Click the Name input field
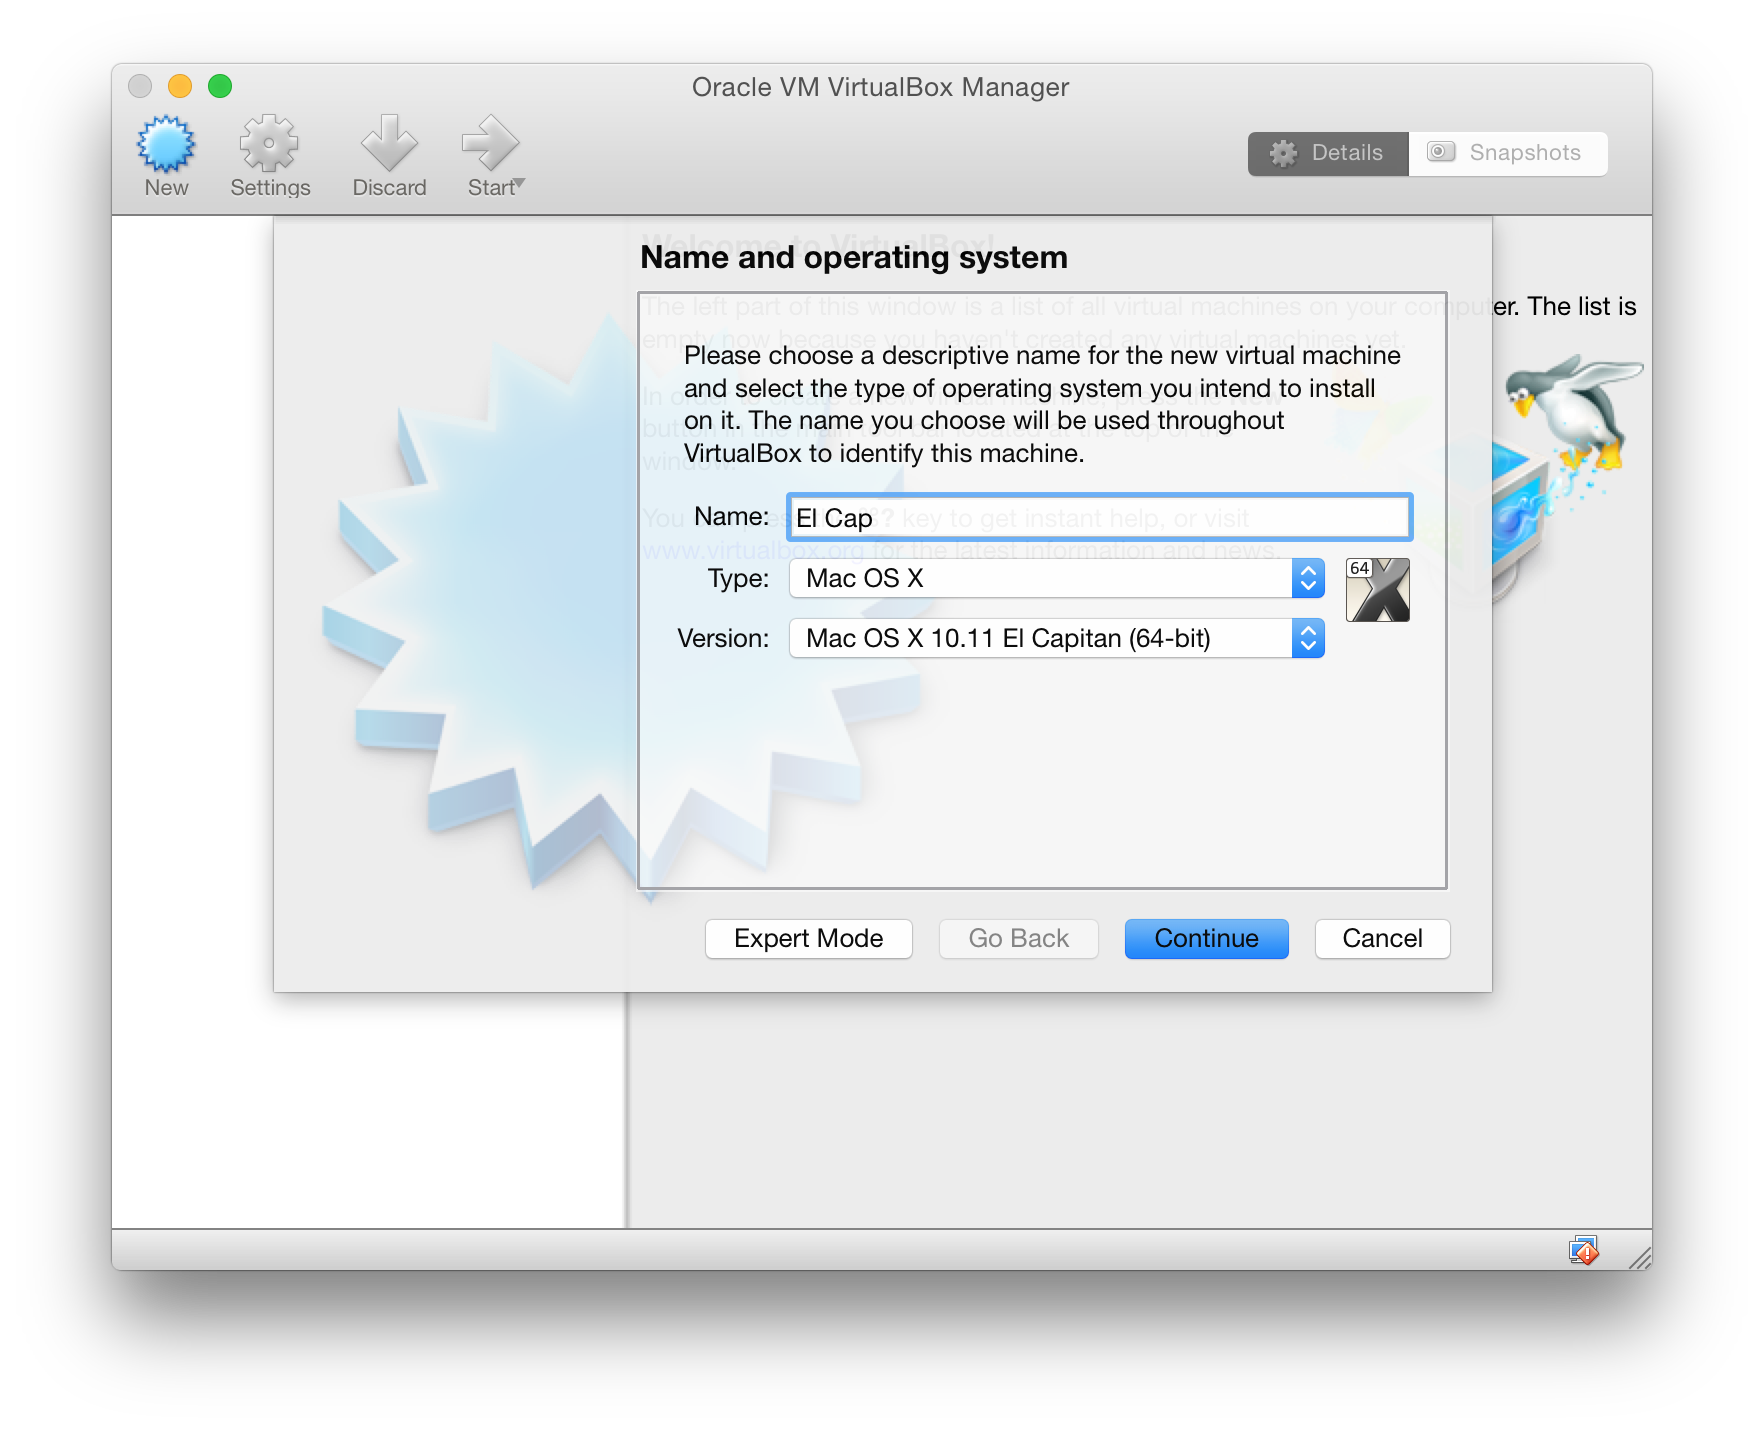This screenshot has width=1764, height=1430. tap(1099, 517)
